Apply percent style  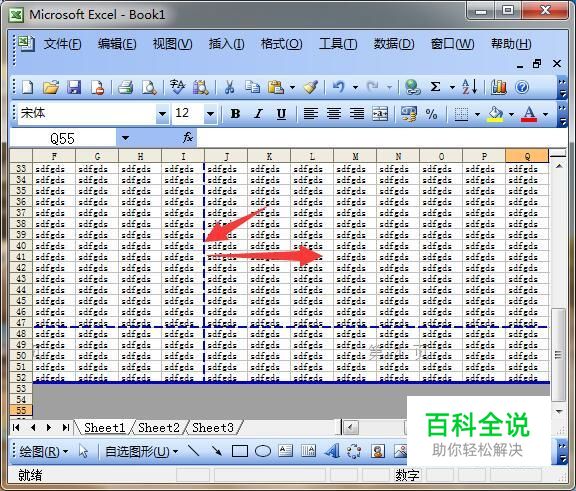point(432,114)
